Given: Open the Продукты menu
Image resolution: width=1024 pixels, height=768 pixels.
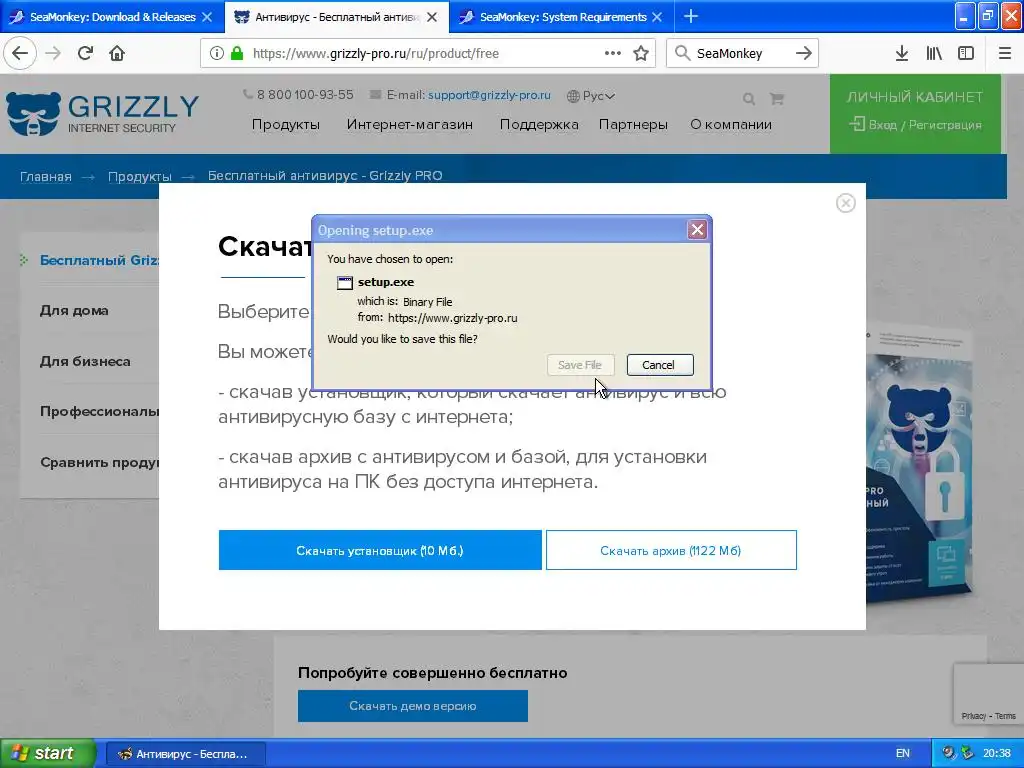Looking at the screenshot, I should point(285,124).
